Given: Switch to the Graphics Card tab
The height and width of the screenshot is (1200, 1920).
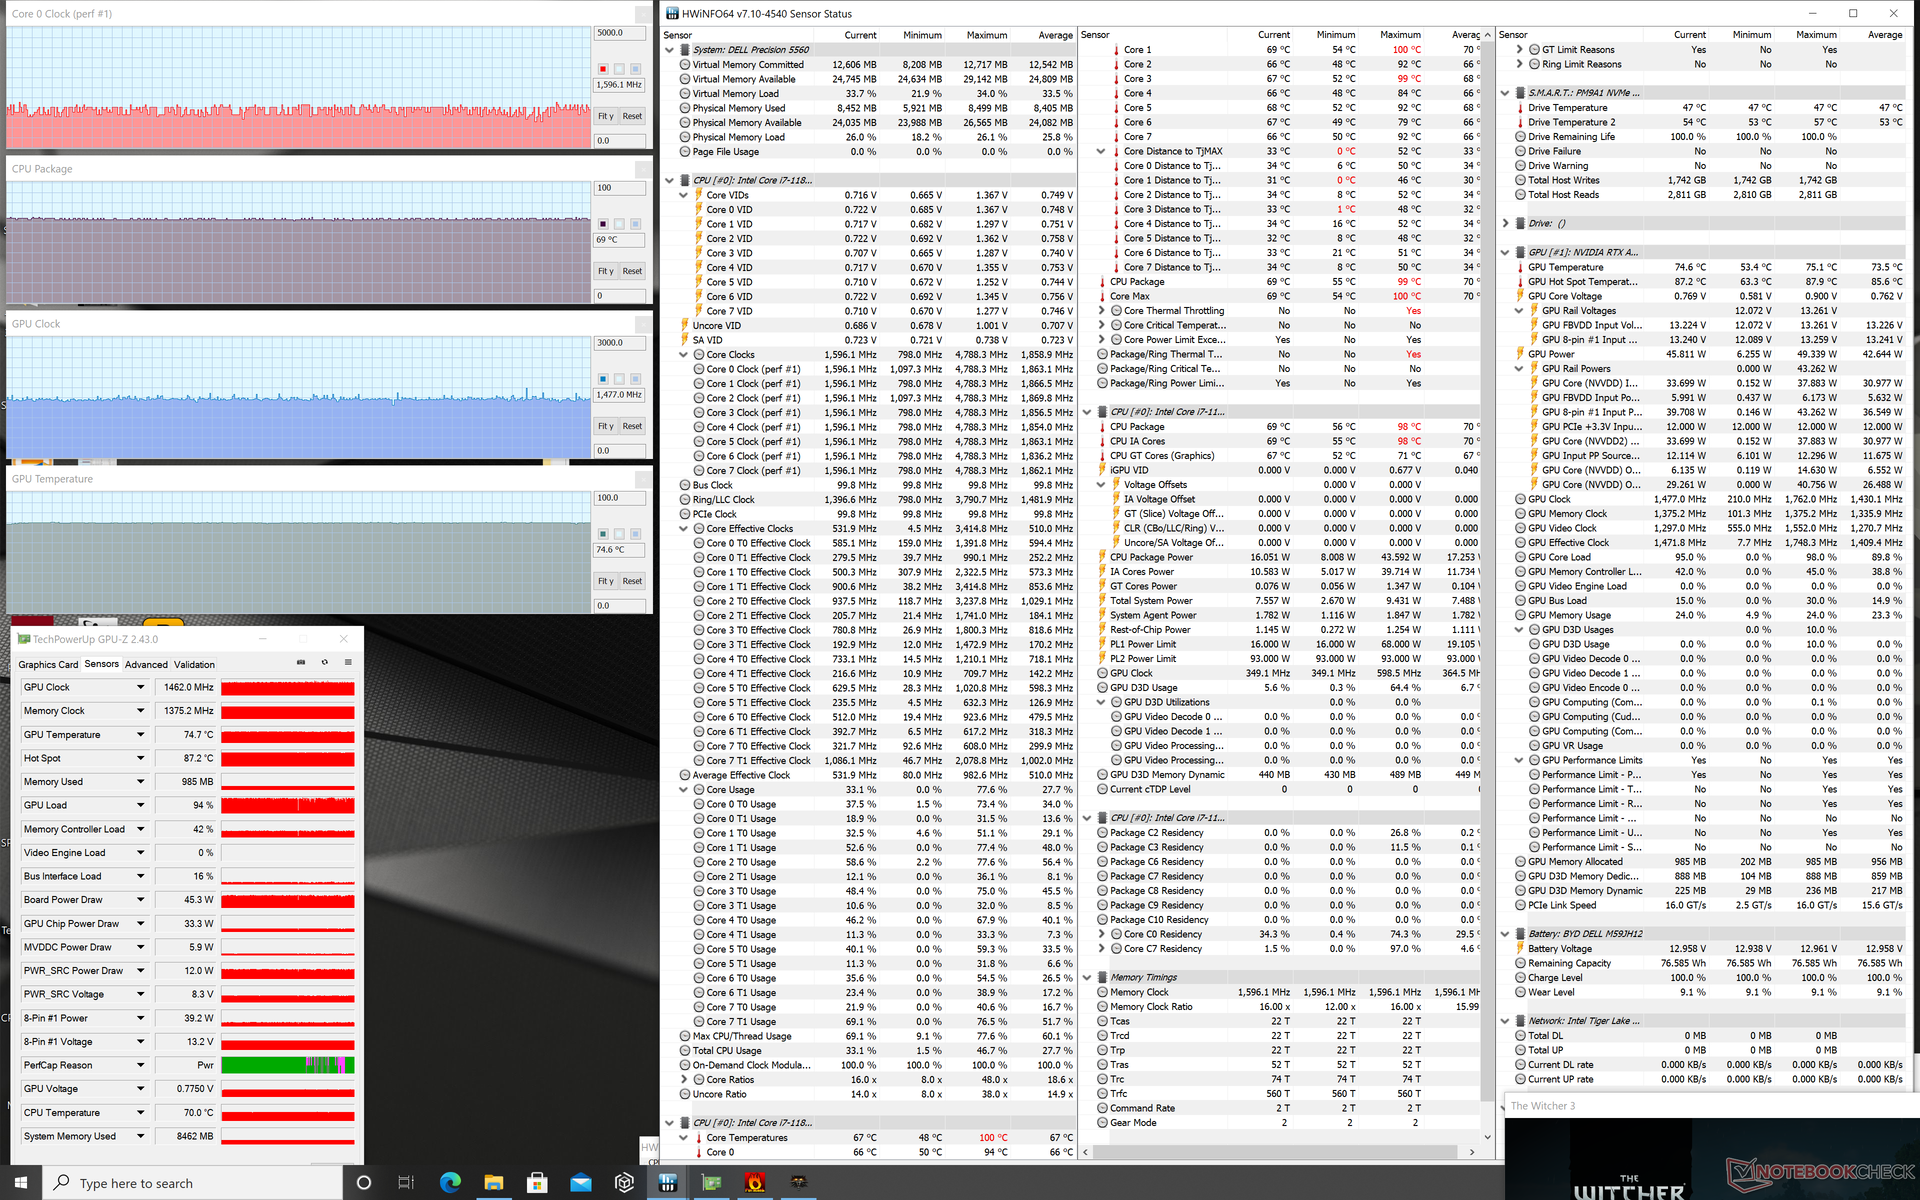Looking at the screenshot, I should [x=48, y=664].
